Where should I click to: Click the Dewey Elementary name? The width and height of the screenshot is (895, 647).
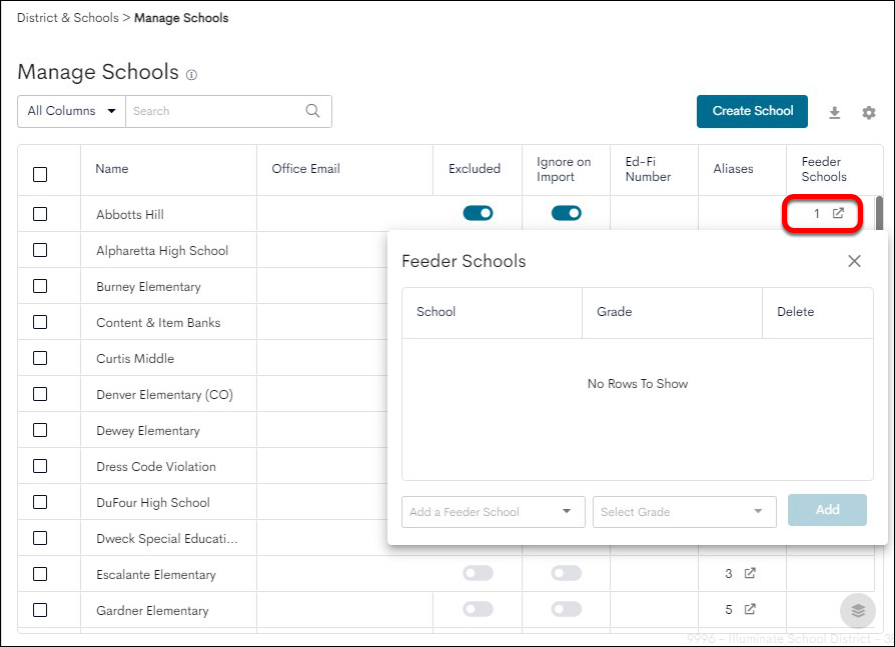(x=148, y=431)
